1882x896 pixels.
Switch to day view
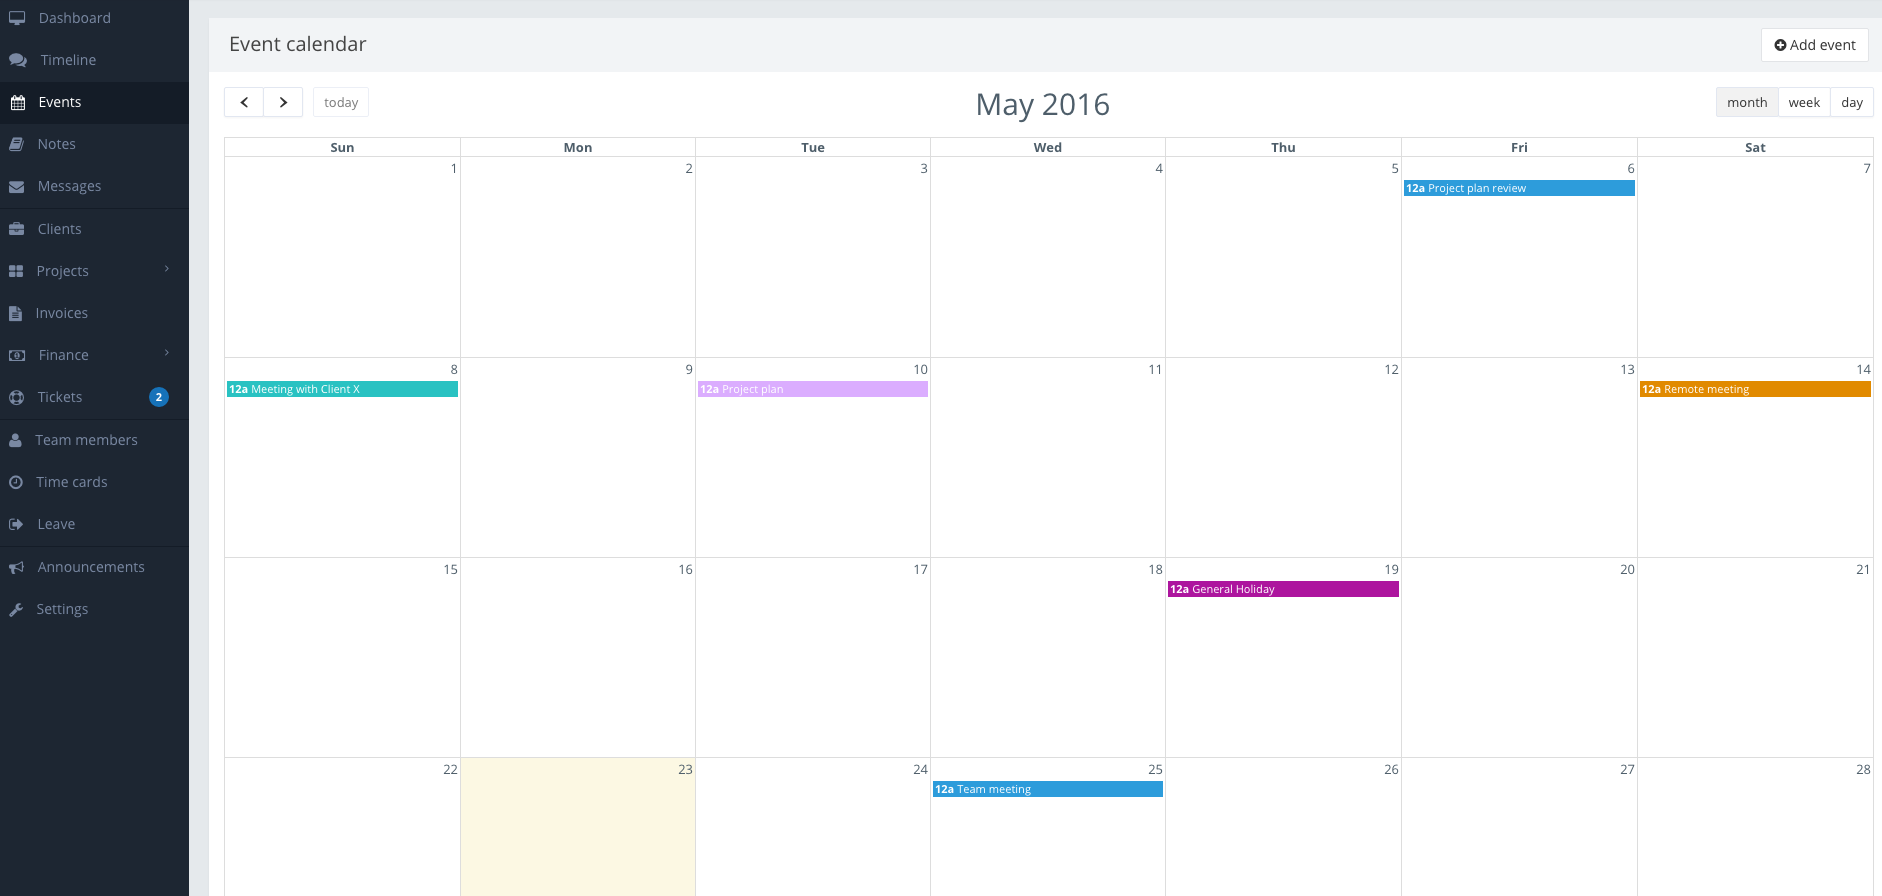[1852, 102]
